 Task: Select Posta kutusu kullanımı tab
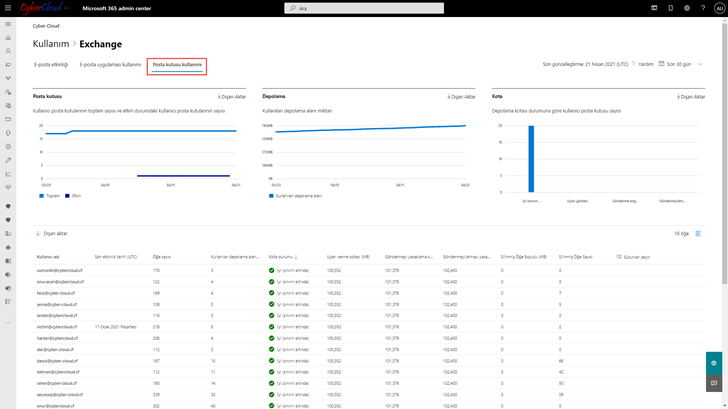(177, 65)
